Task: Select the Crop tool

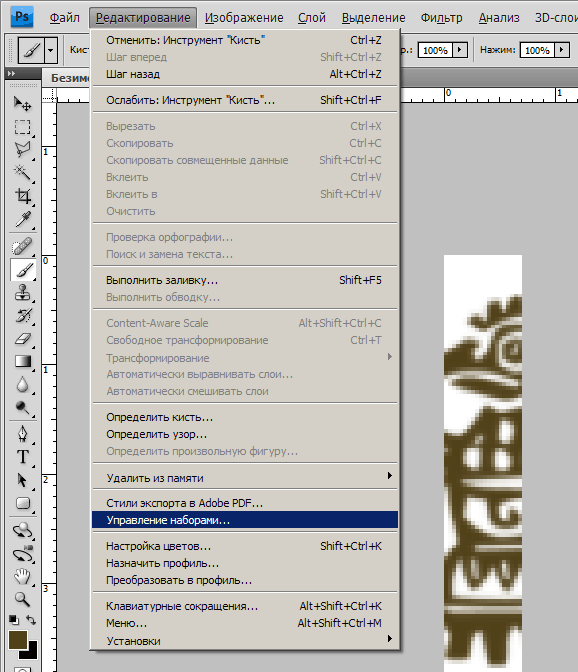Action: coord(22,196)
